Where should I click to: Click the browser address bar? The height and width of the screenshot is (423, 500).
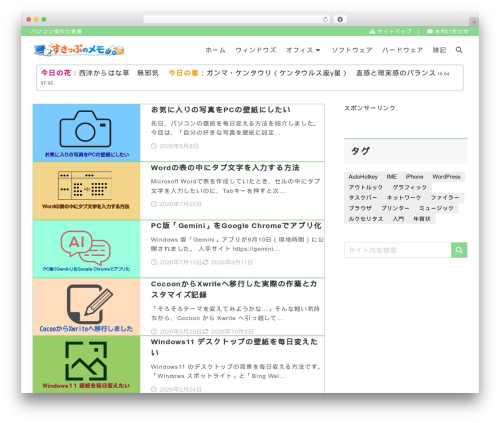coord(236,20)
